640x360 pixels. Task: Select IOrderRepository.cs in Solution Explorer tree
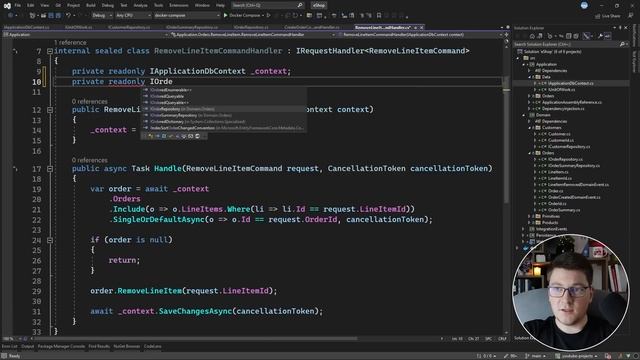click(x=565, y=160)
